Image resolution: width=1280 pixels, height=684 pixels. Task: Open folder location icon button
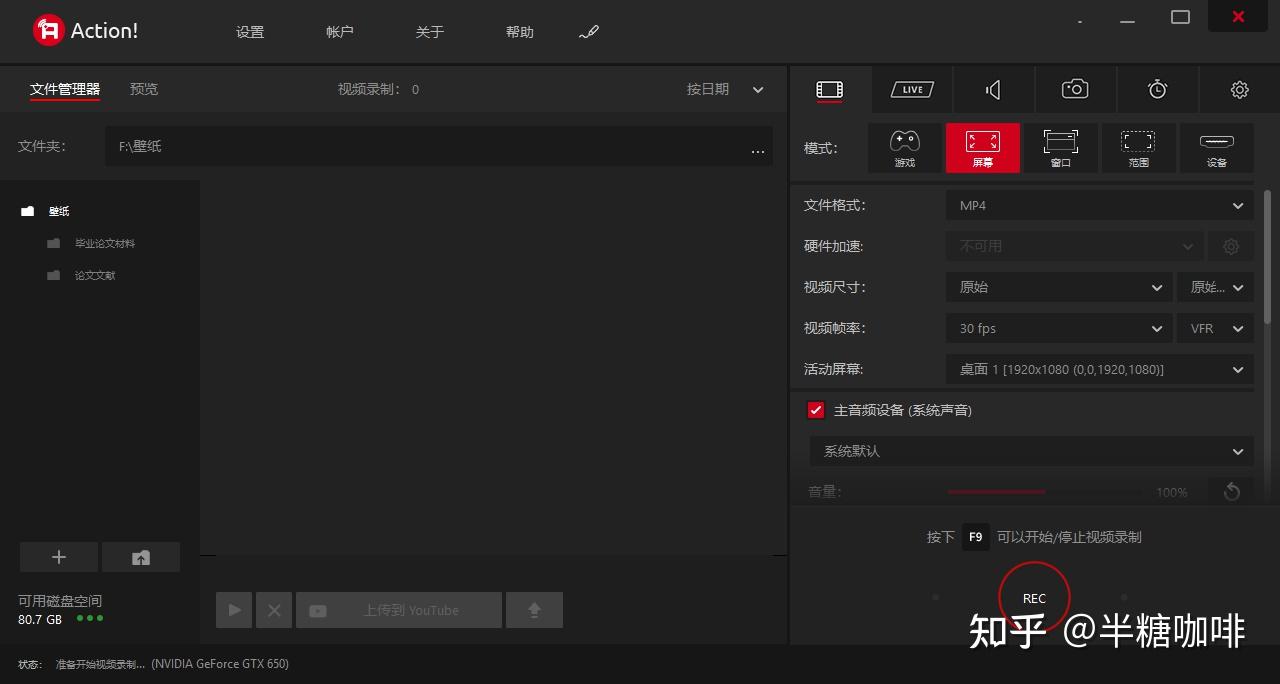tap(141, 558)
